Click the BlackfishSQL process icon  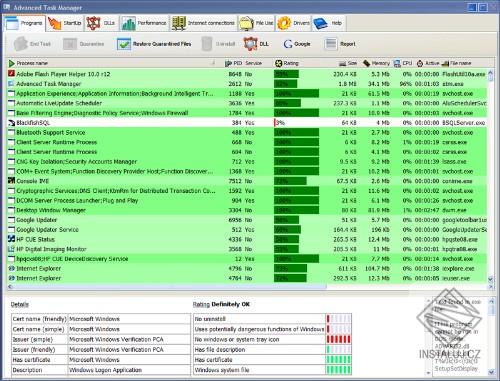(x=11, y=123)
